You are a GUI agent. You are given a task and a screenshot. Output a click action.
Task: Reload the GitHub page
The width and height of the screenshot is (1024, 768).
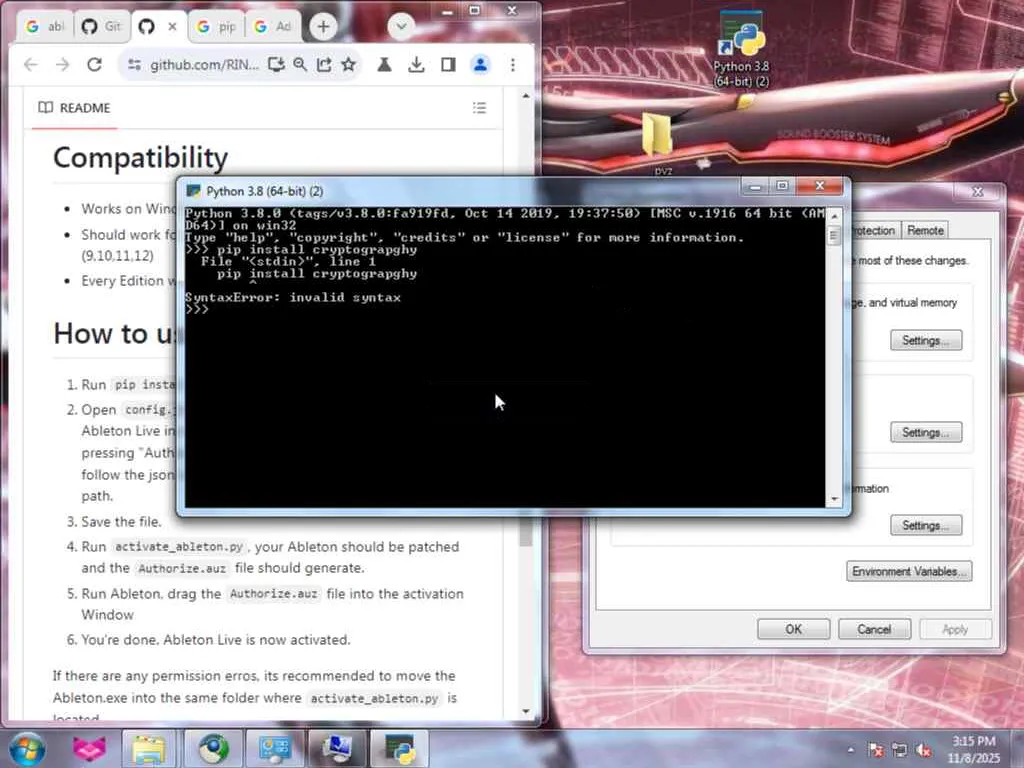click(x=95, y=65)
